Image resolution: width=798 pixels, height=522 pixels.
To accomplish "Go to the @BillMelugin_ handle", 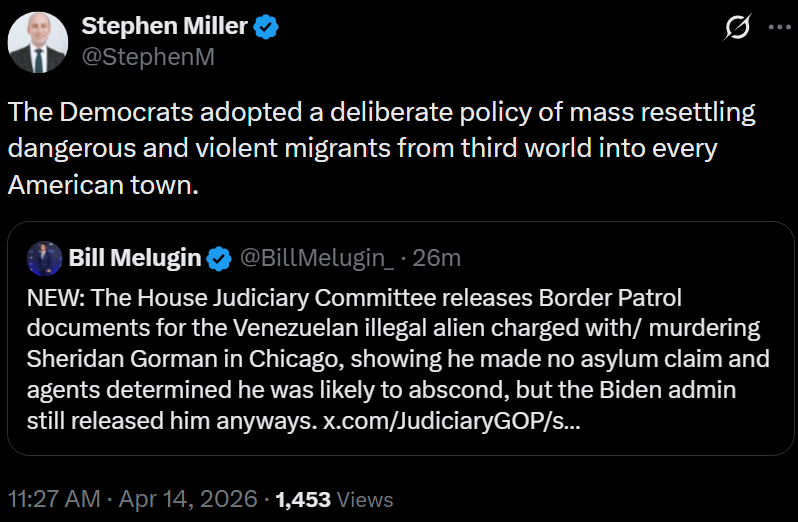I will (x=316, y=259).
